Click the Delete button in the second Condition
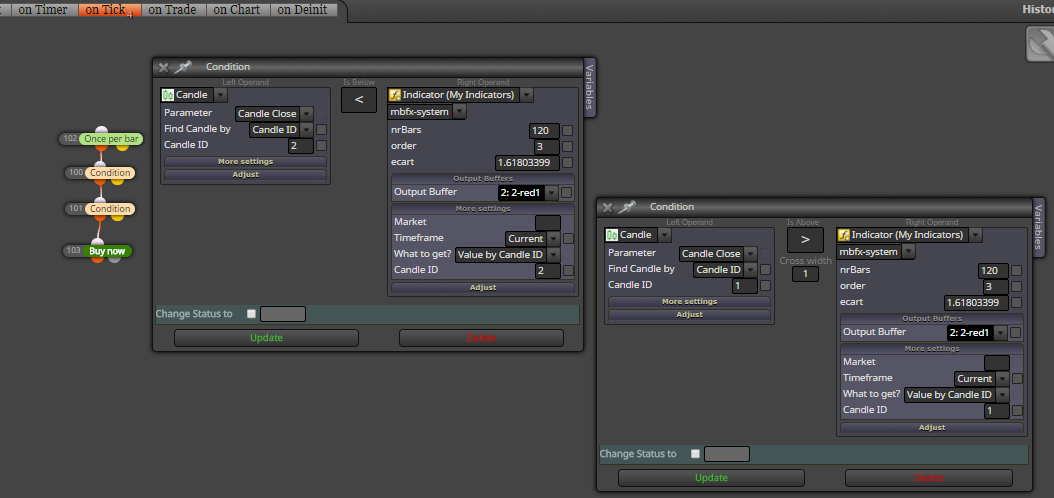1054x498 pixels. click(929, 478)
